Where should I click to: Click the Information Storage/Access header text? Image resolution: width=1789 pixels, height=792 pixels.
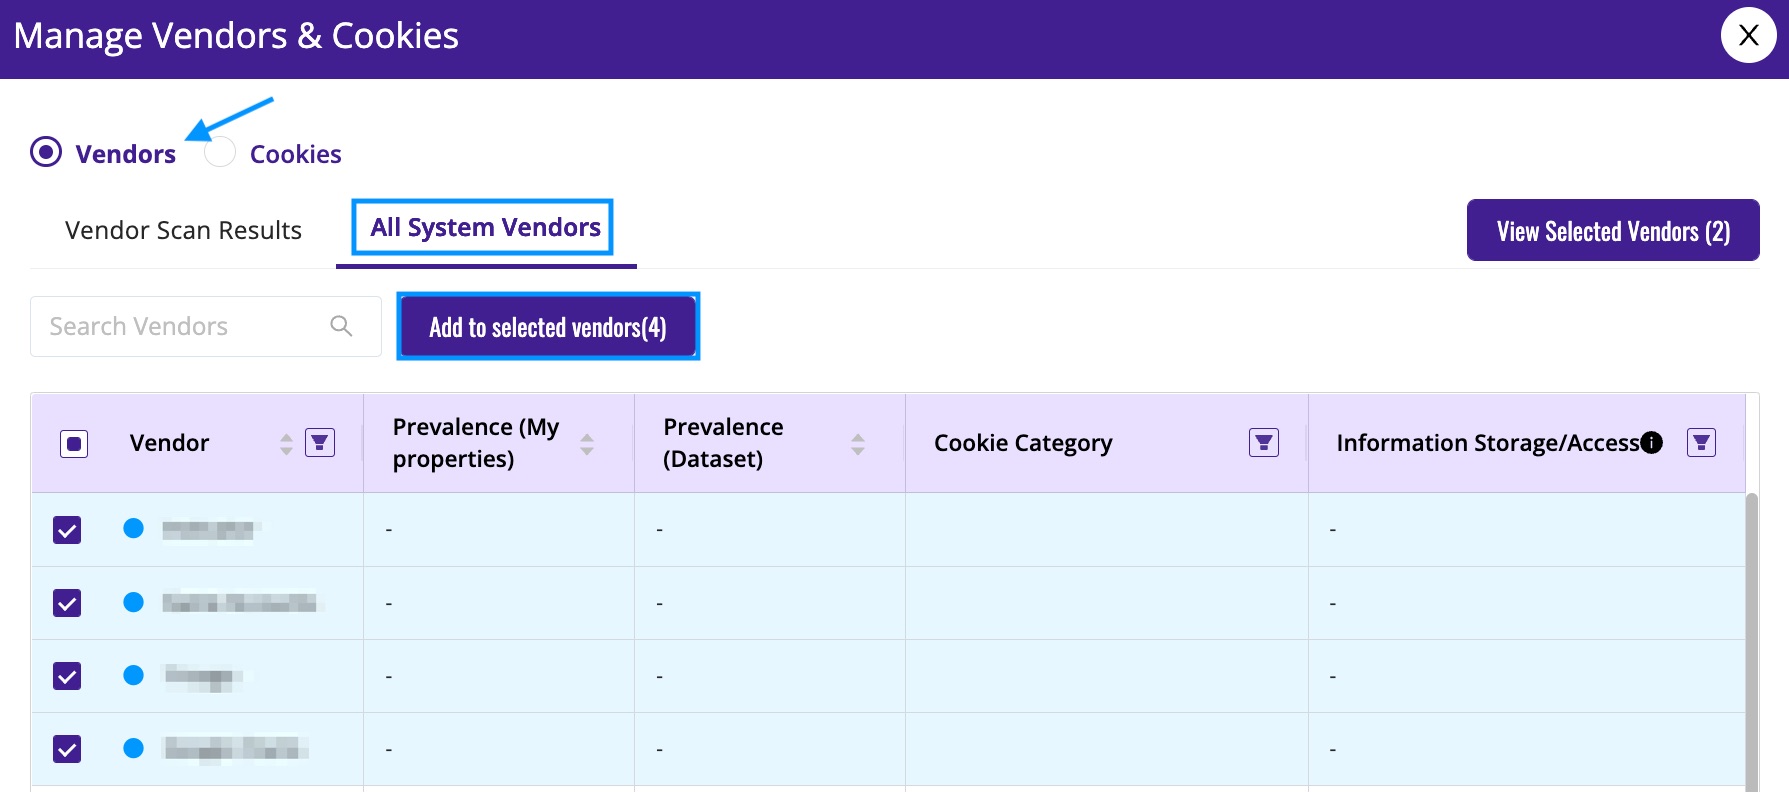pos(1488,443)
